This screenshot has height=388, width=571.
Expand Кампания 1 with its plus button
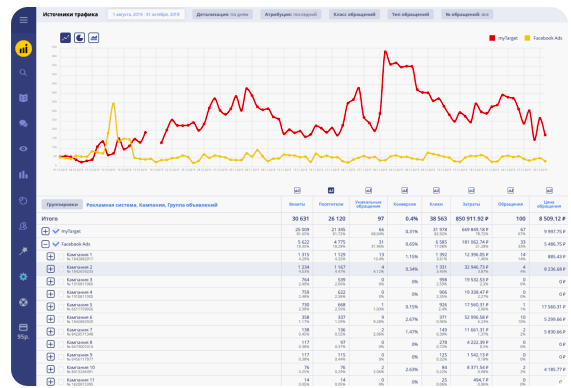51,256
